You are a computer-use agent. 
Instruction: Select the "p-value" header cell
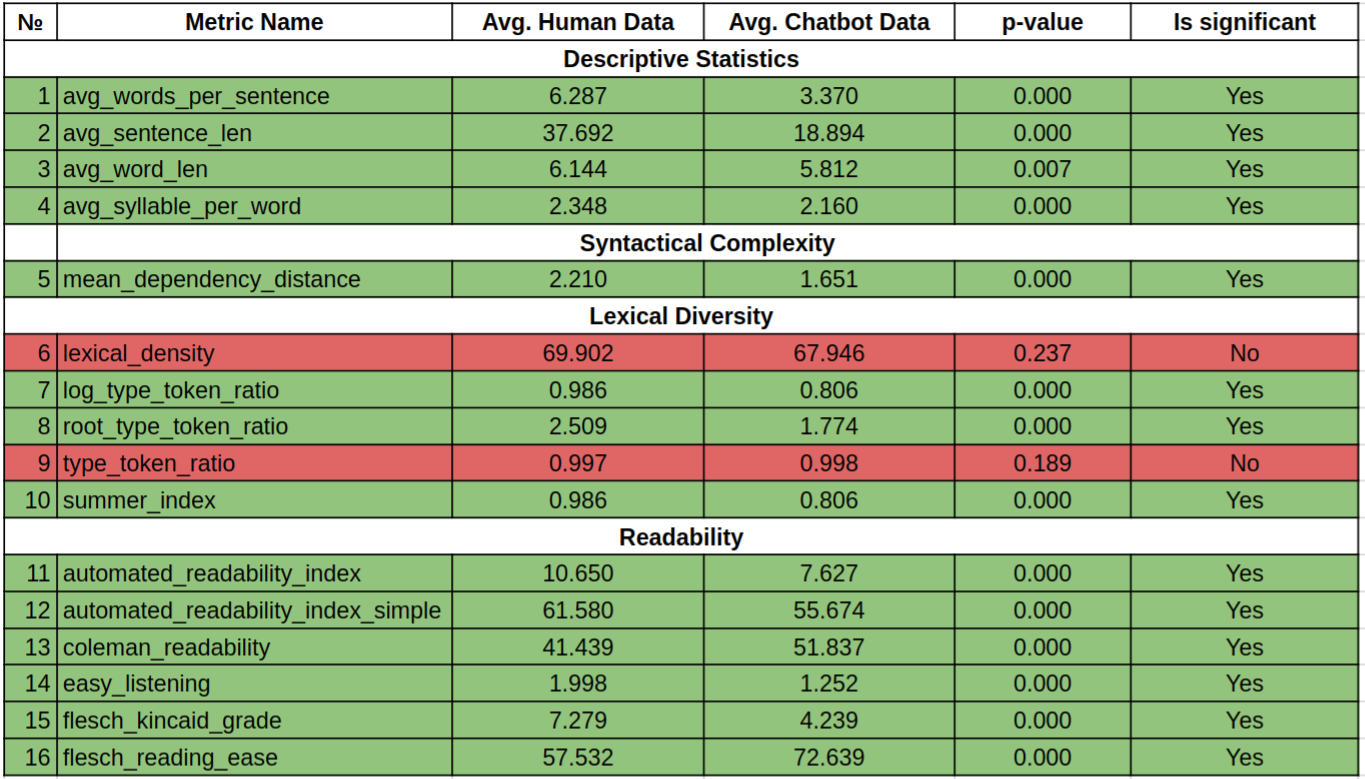[1042, 22]
